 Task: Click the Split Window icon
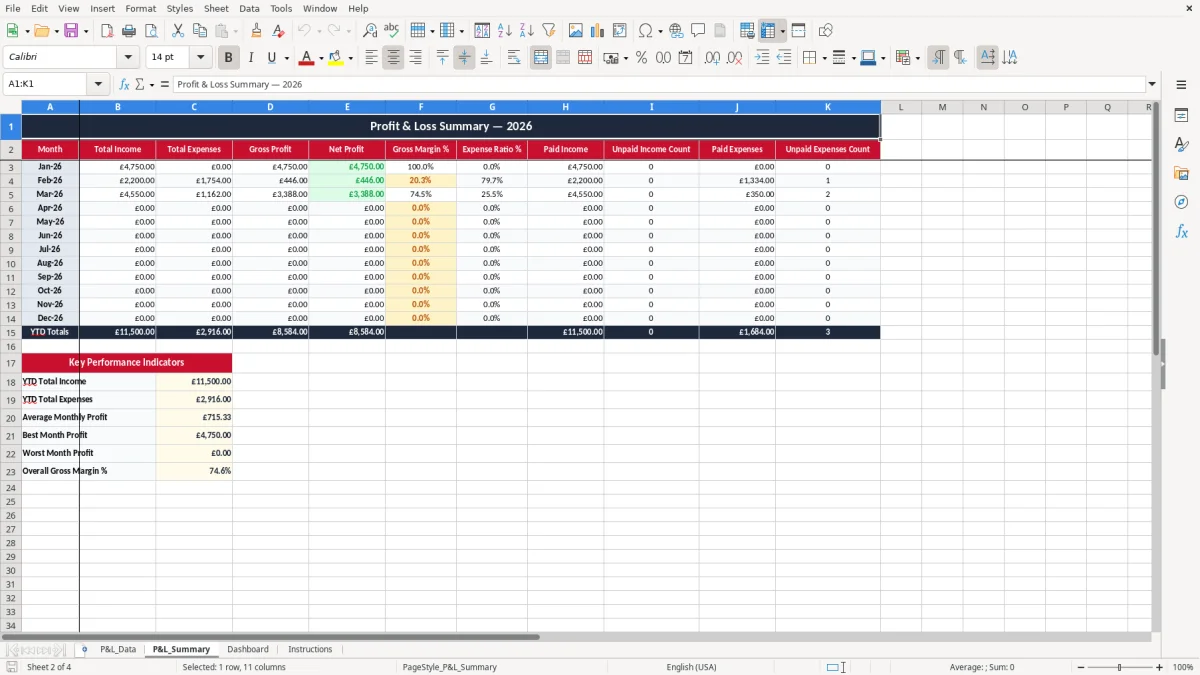coord(798,31)
